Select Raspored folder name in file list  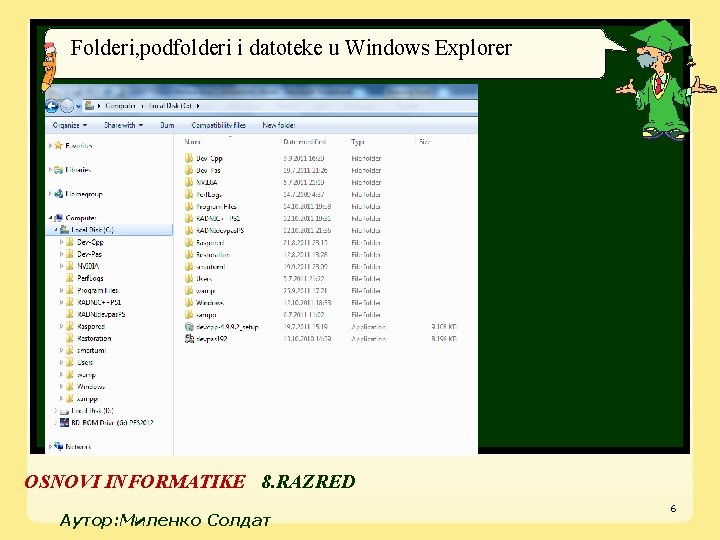210,242
